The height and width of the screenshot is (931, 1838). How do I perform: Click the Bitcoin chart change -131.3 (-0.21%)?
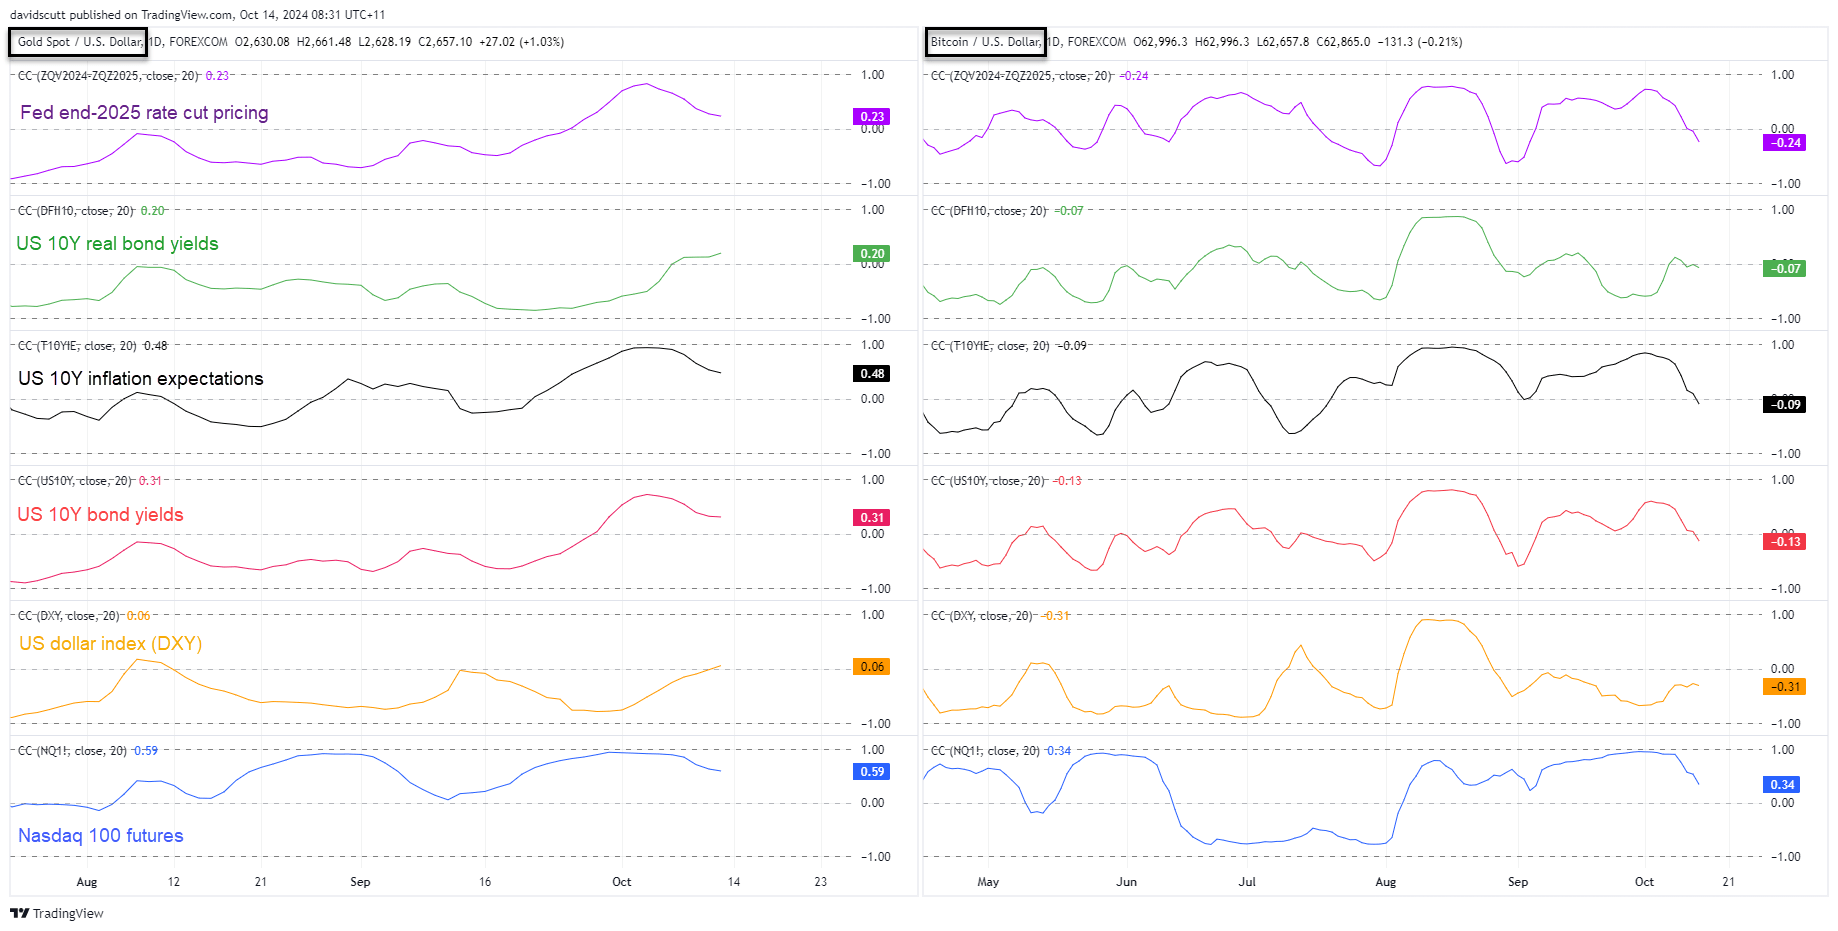(1420, 42)
